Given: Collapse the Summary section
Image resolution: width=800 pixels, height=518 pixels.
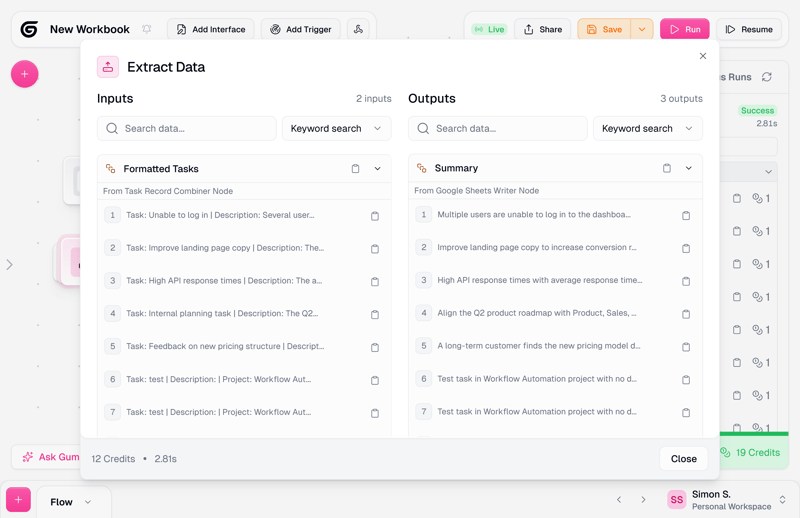Looking at the screenshot, I should click(x=689, y=169).
